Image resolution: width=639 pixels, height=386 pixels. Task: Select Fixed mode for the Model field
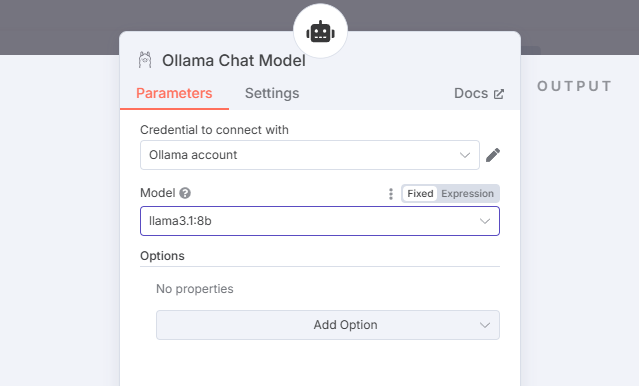[420, 194]
